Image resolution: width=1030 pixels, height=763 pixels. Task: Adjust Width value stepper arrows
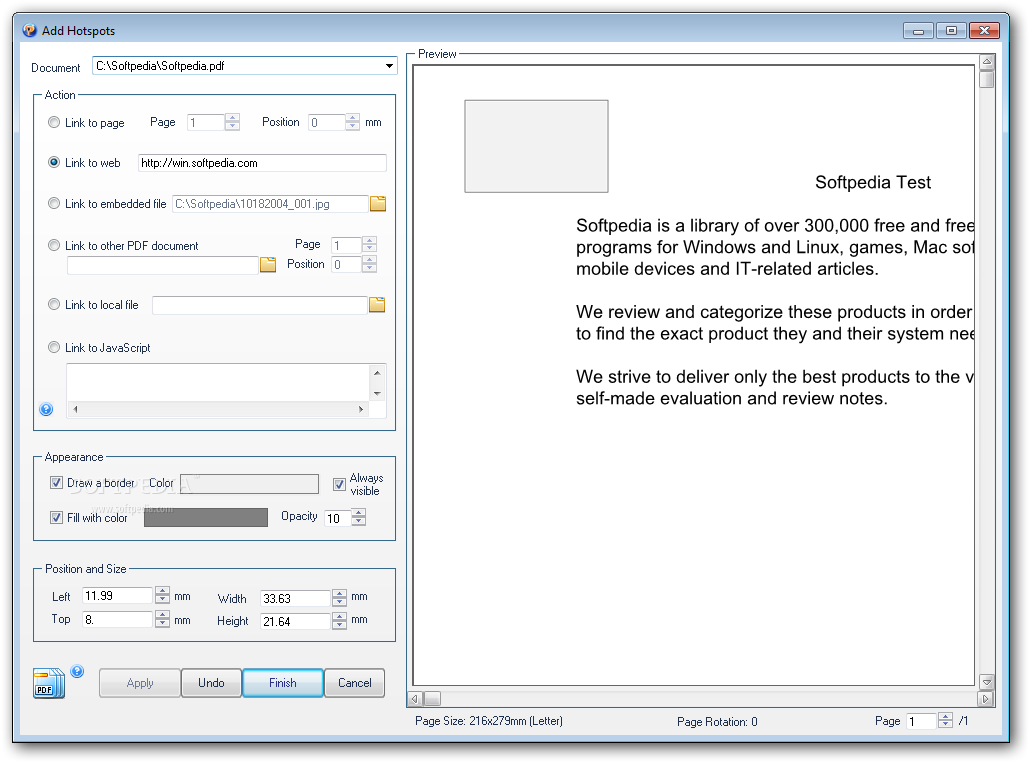point(339,598)
